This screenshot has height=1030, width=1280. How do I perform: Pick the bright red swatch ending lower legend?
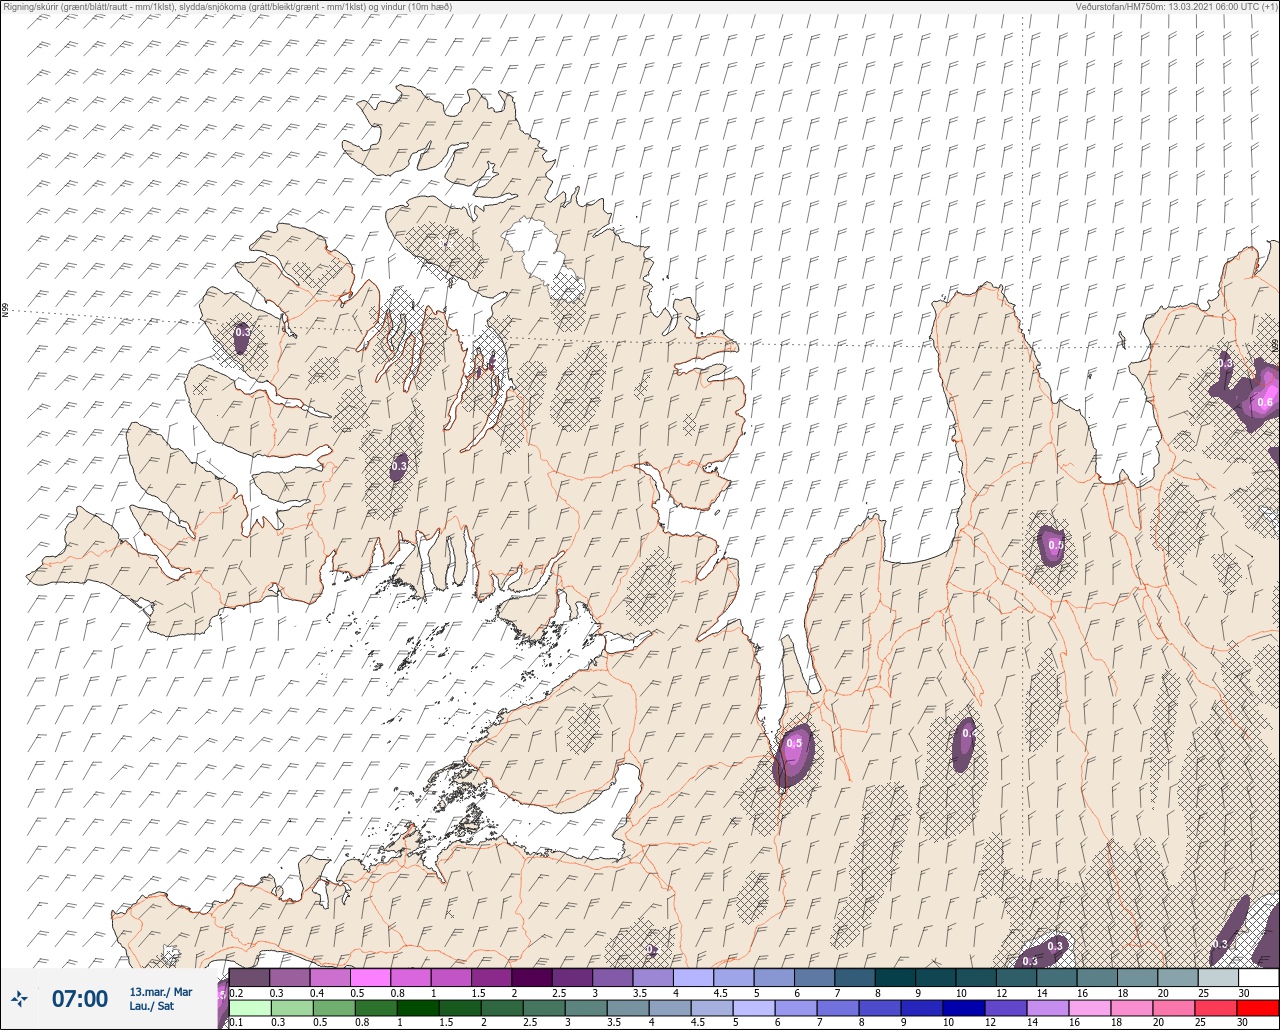tap(1258, 1008)
